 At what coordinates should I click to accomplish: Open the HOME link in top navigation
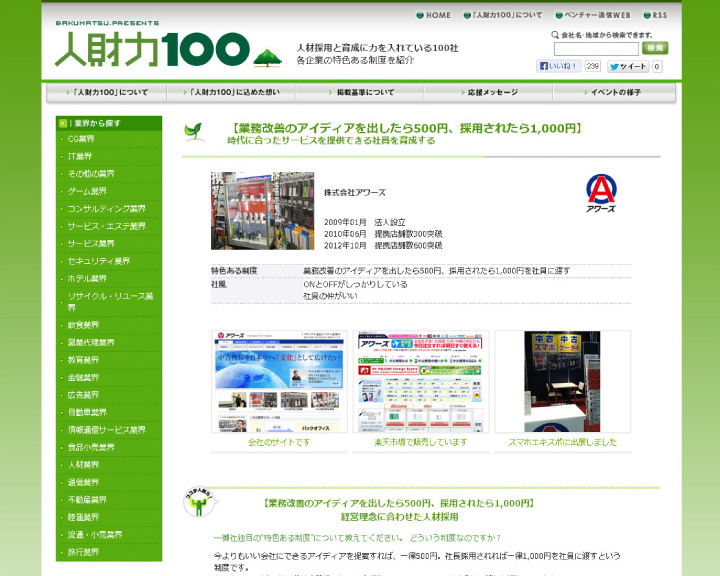(x=433, y=15)
